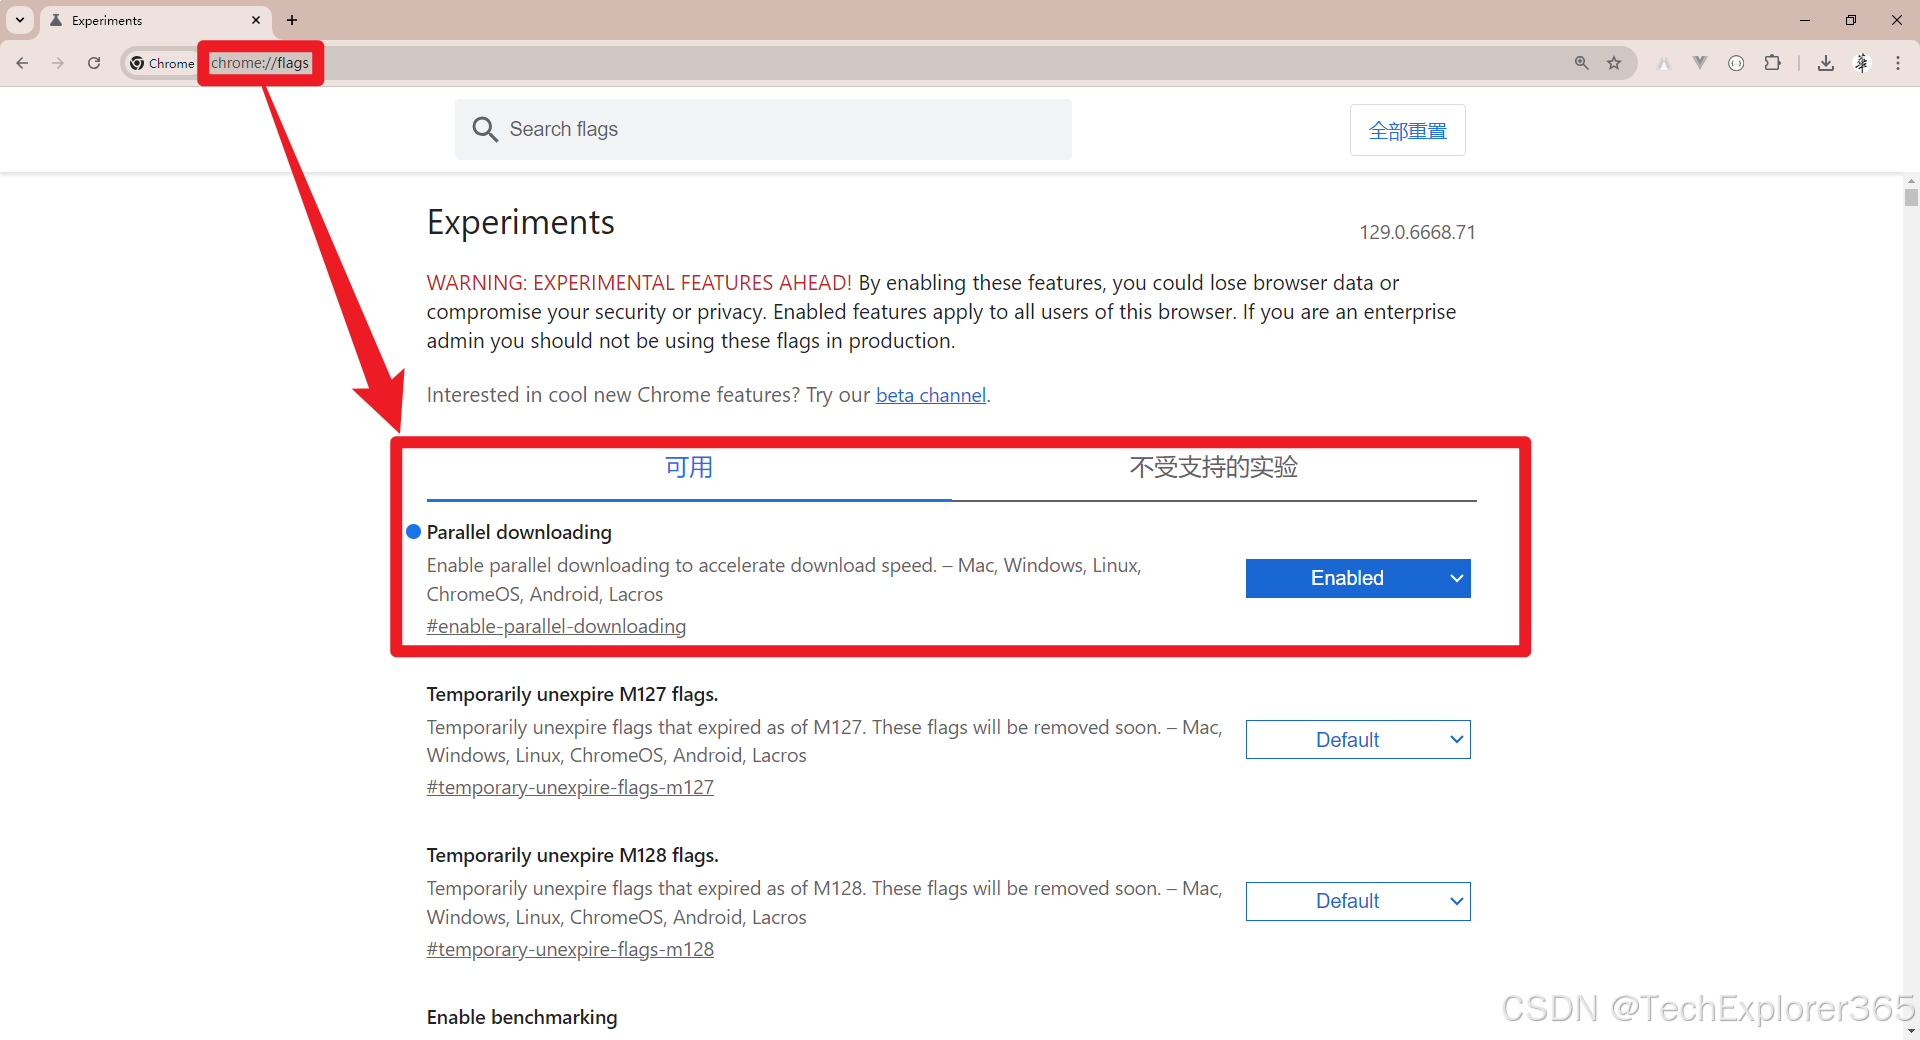Open the zoom indicator icon
1920x1040 pixels.
1582,63
